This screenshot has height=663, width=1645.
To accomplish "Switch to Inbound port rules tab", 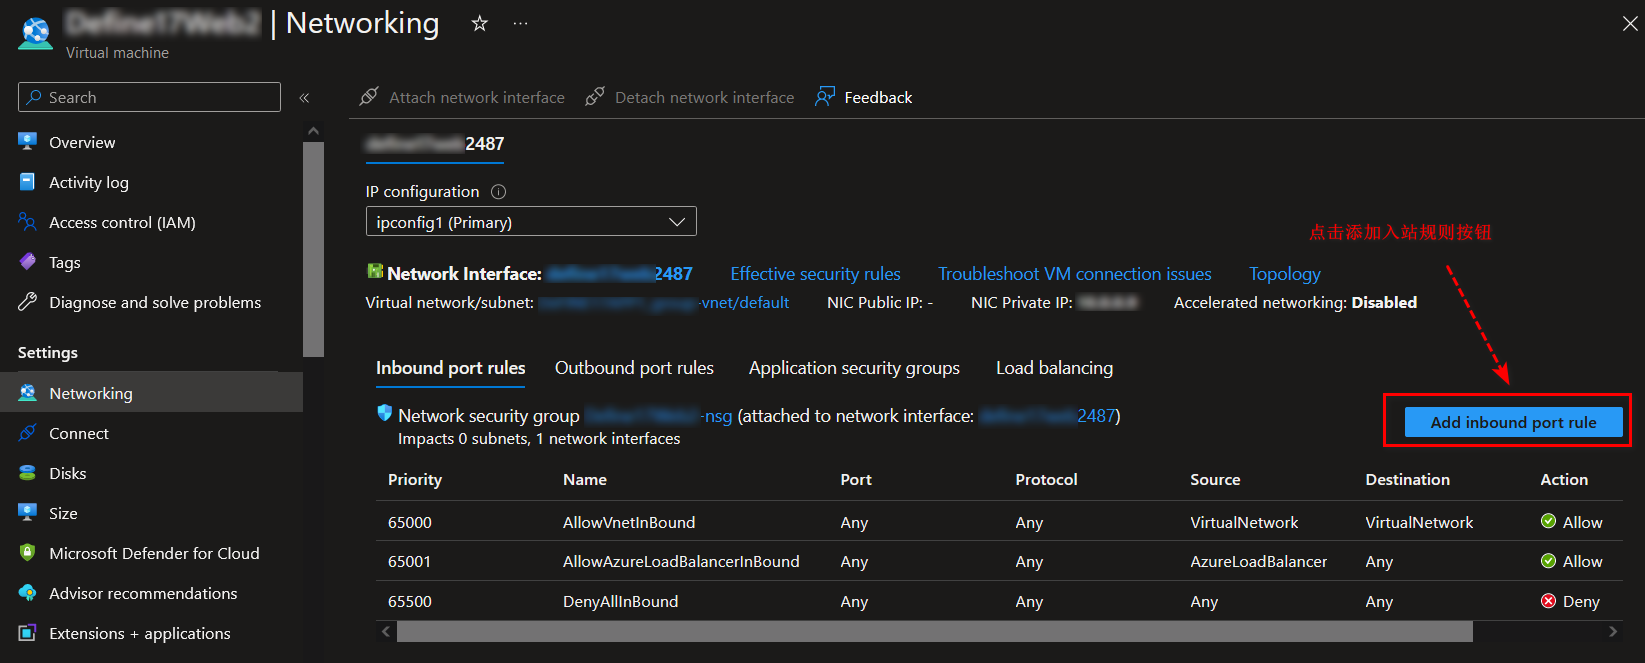I will click(450, 368).
